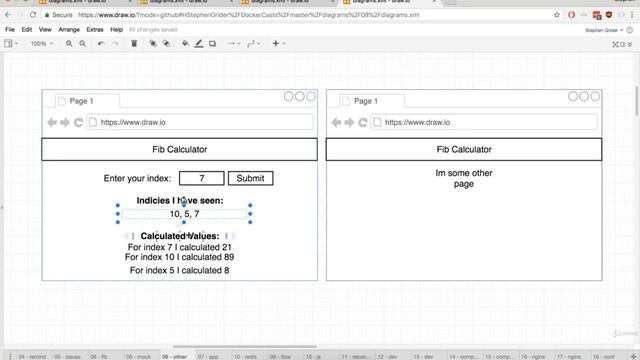This screenshot has height=360, width=640.
Task: Click the horizontal canvas scrollbar
Action: tap(244, 347)
